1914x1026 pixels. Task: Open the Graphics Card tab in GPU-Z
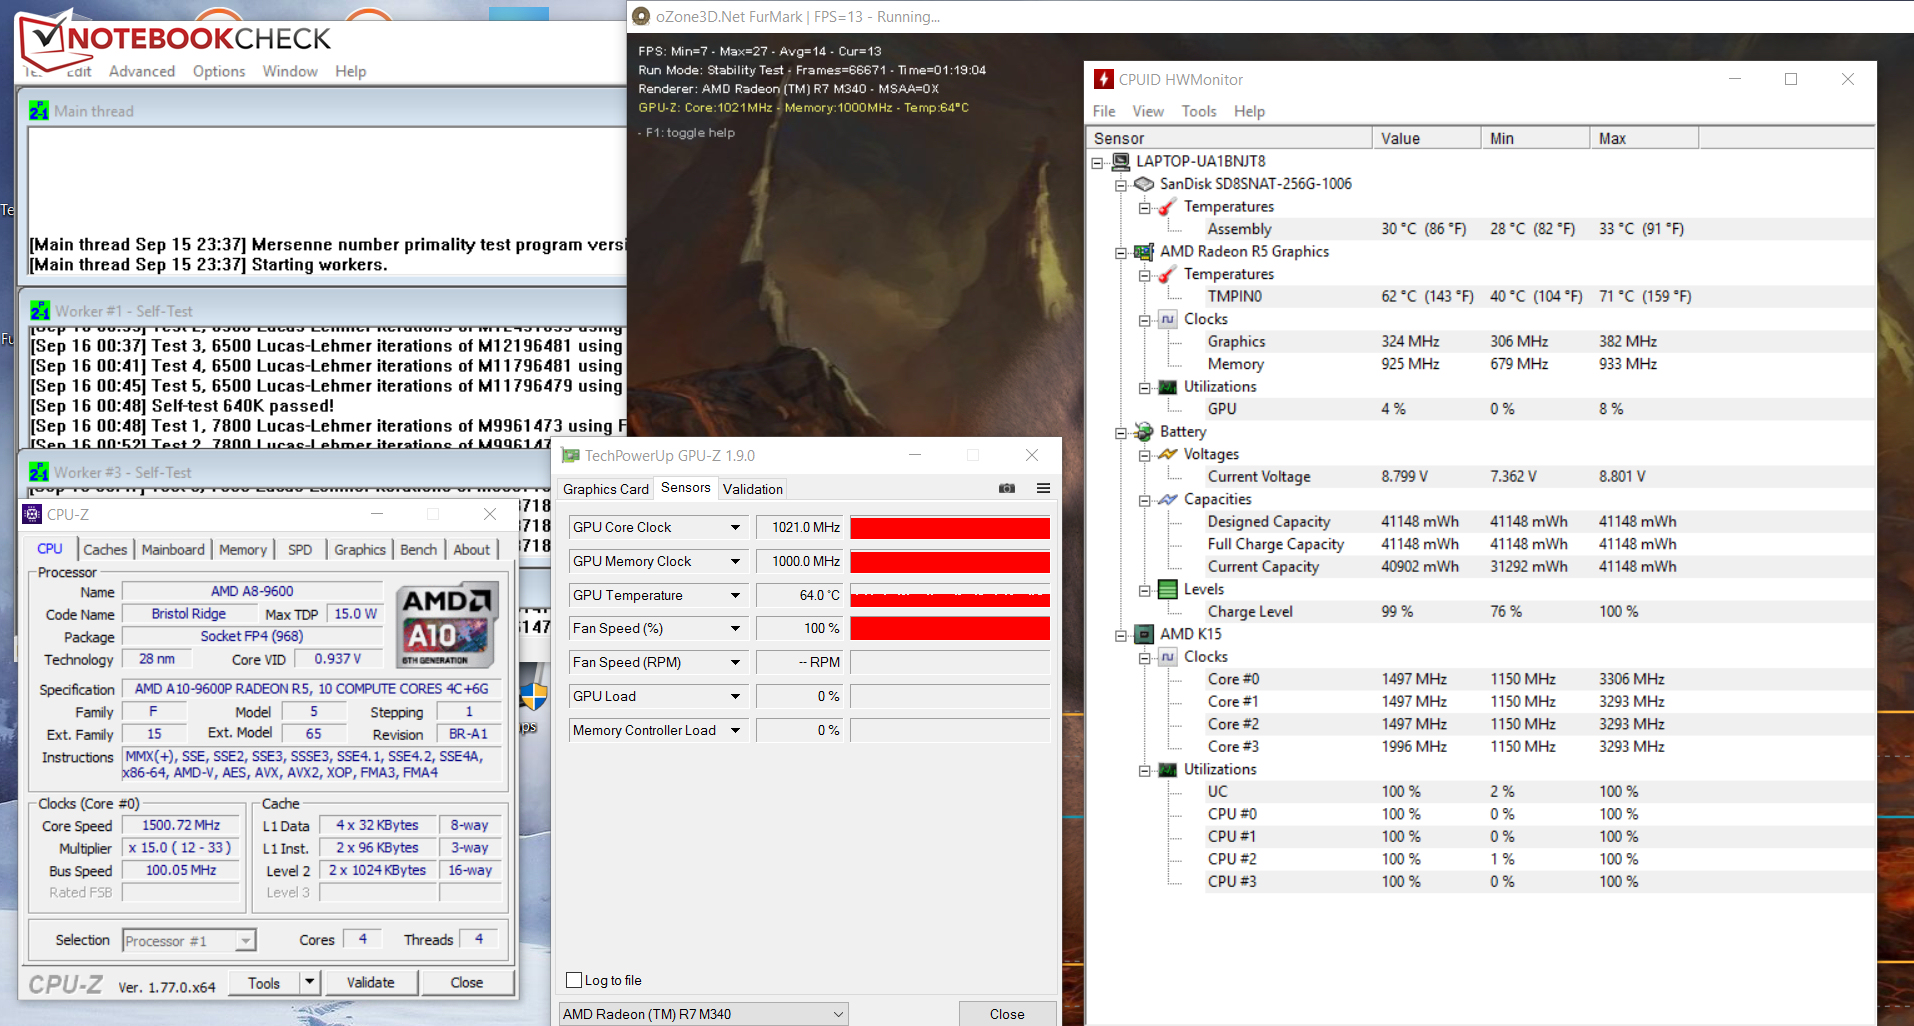(x=606, y=489)
